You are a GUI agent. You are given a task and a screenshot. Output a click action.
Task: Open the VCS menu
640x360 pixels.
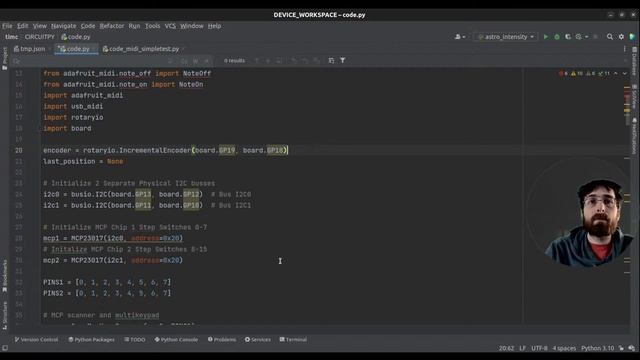coord(170,26)
